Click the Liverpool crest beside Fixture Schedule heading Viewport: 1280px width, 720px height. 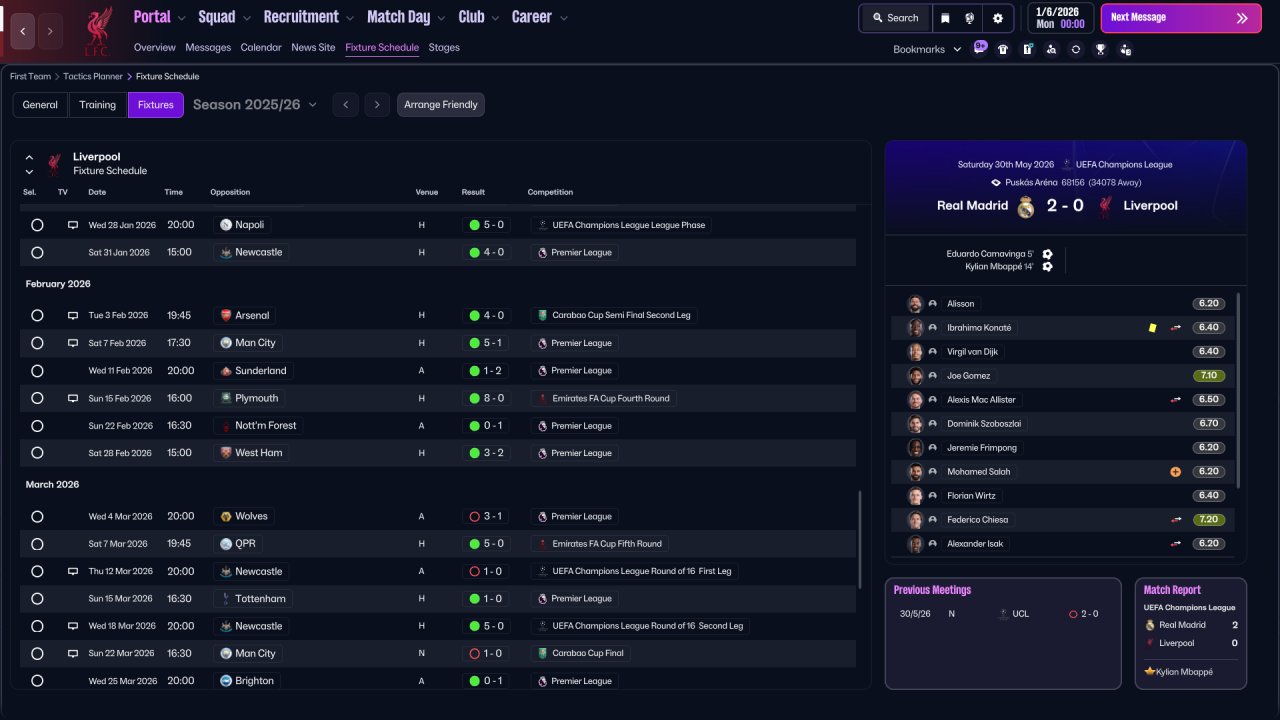[54, 164]
